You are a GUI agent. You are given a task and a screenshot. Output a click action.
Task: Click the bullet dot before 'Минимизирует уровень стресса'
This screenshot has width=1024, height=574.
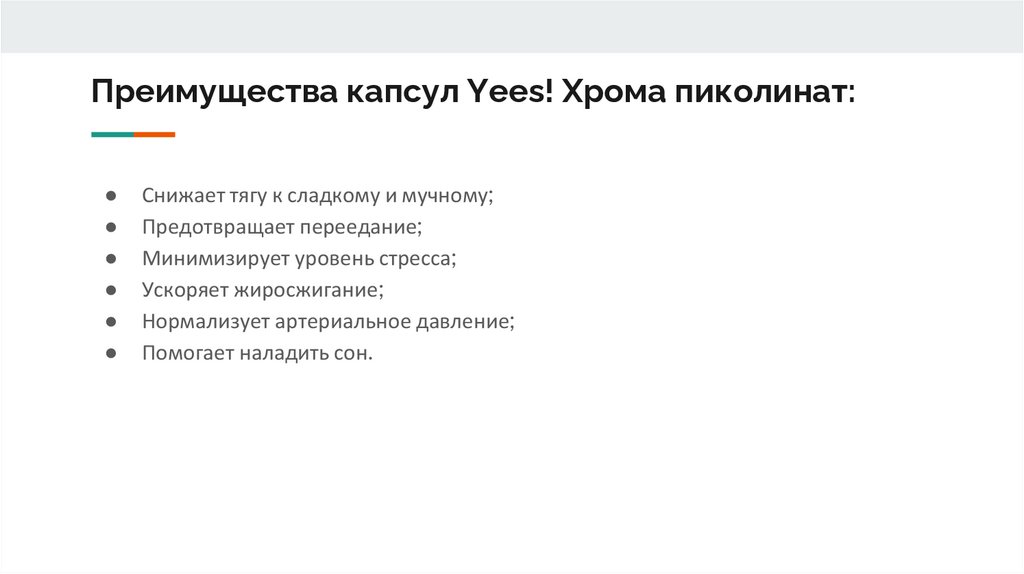click(x=112, y=259)
